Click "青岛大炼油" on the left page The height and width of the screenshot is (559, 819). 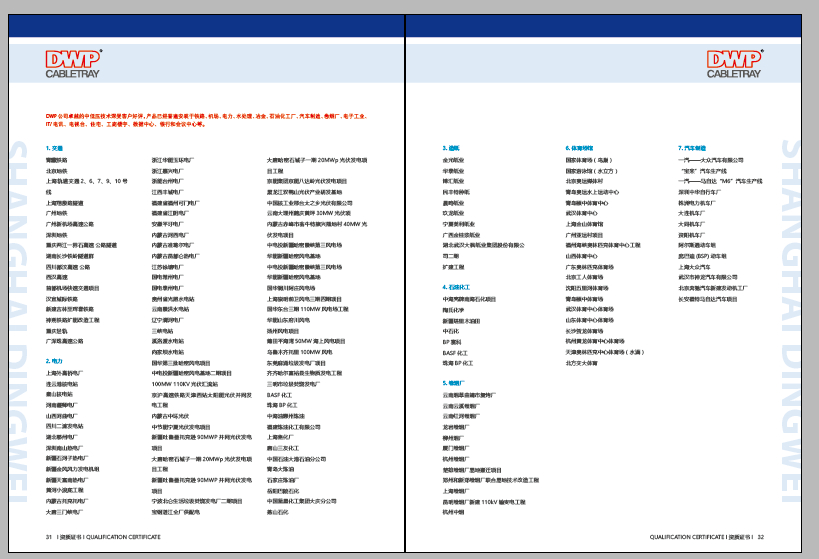[x=280, y=469]
